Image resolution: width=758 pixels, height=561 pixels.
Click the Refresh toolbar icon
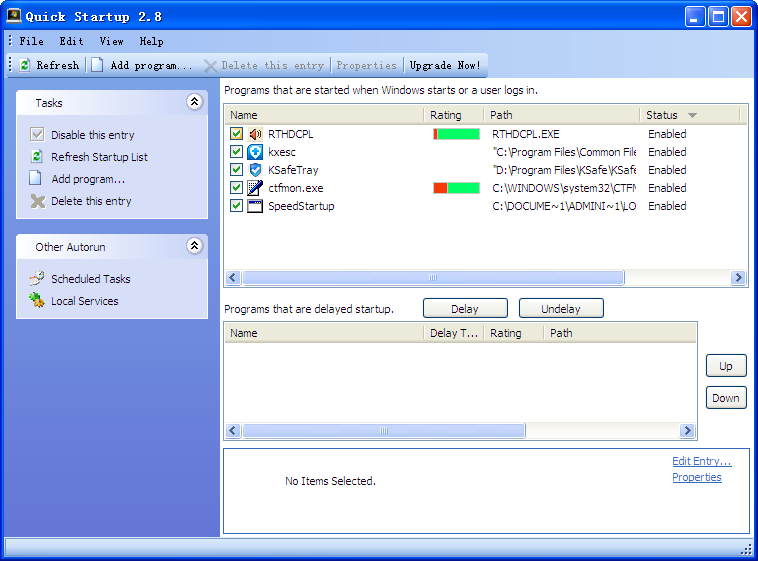pyautogui.click(x=25, y=65)
